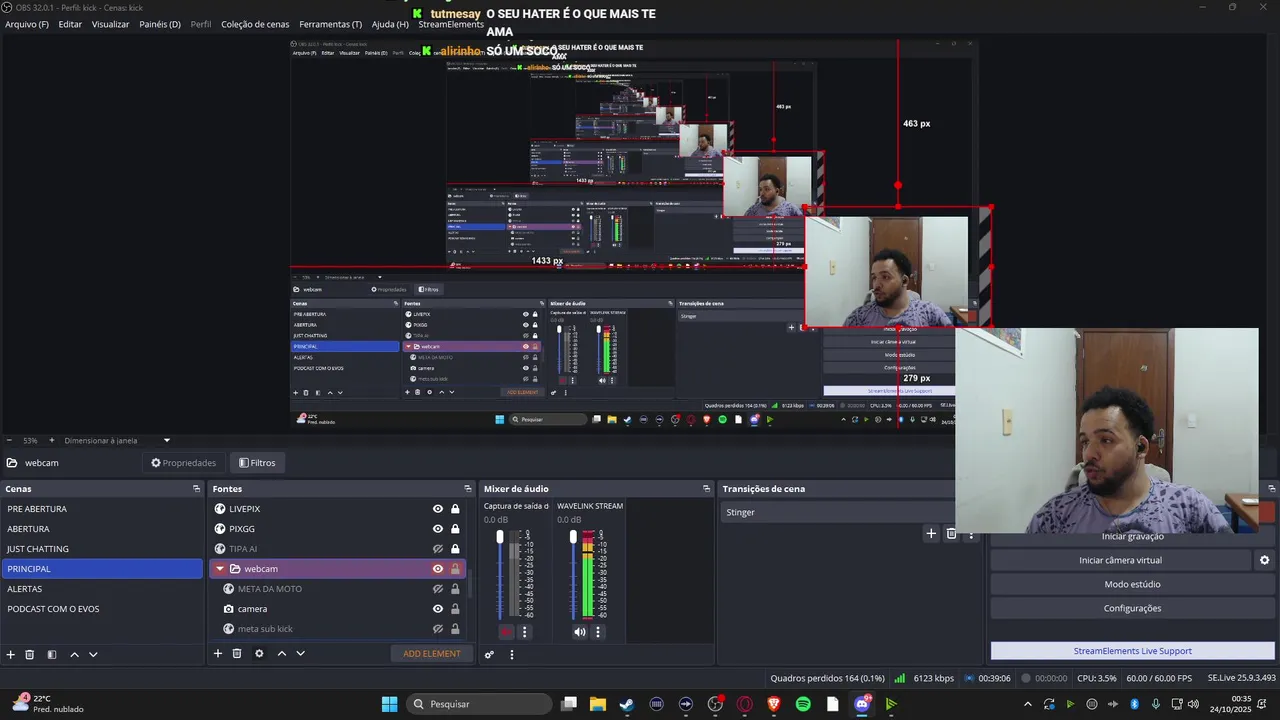The image size is (1280, 720).
Task: Select the JUST CHATTING scene
Action: pyautogui.click(x=102, y=549)
